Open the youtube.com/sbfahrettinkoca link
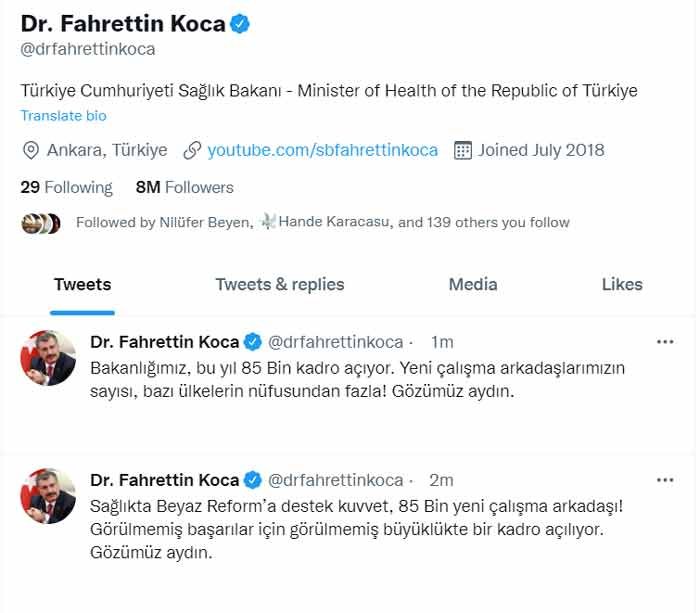The height and width of the screenshot is (613, 700). (x=322, y=151)
